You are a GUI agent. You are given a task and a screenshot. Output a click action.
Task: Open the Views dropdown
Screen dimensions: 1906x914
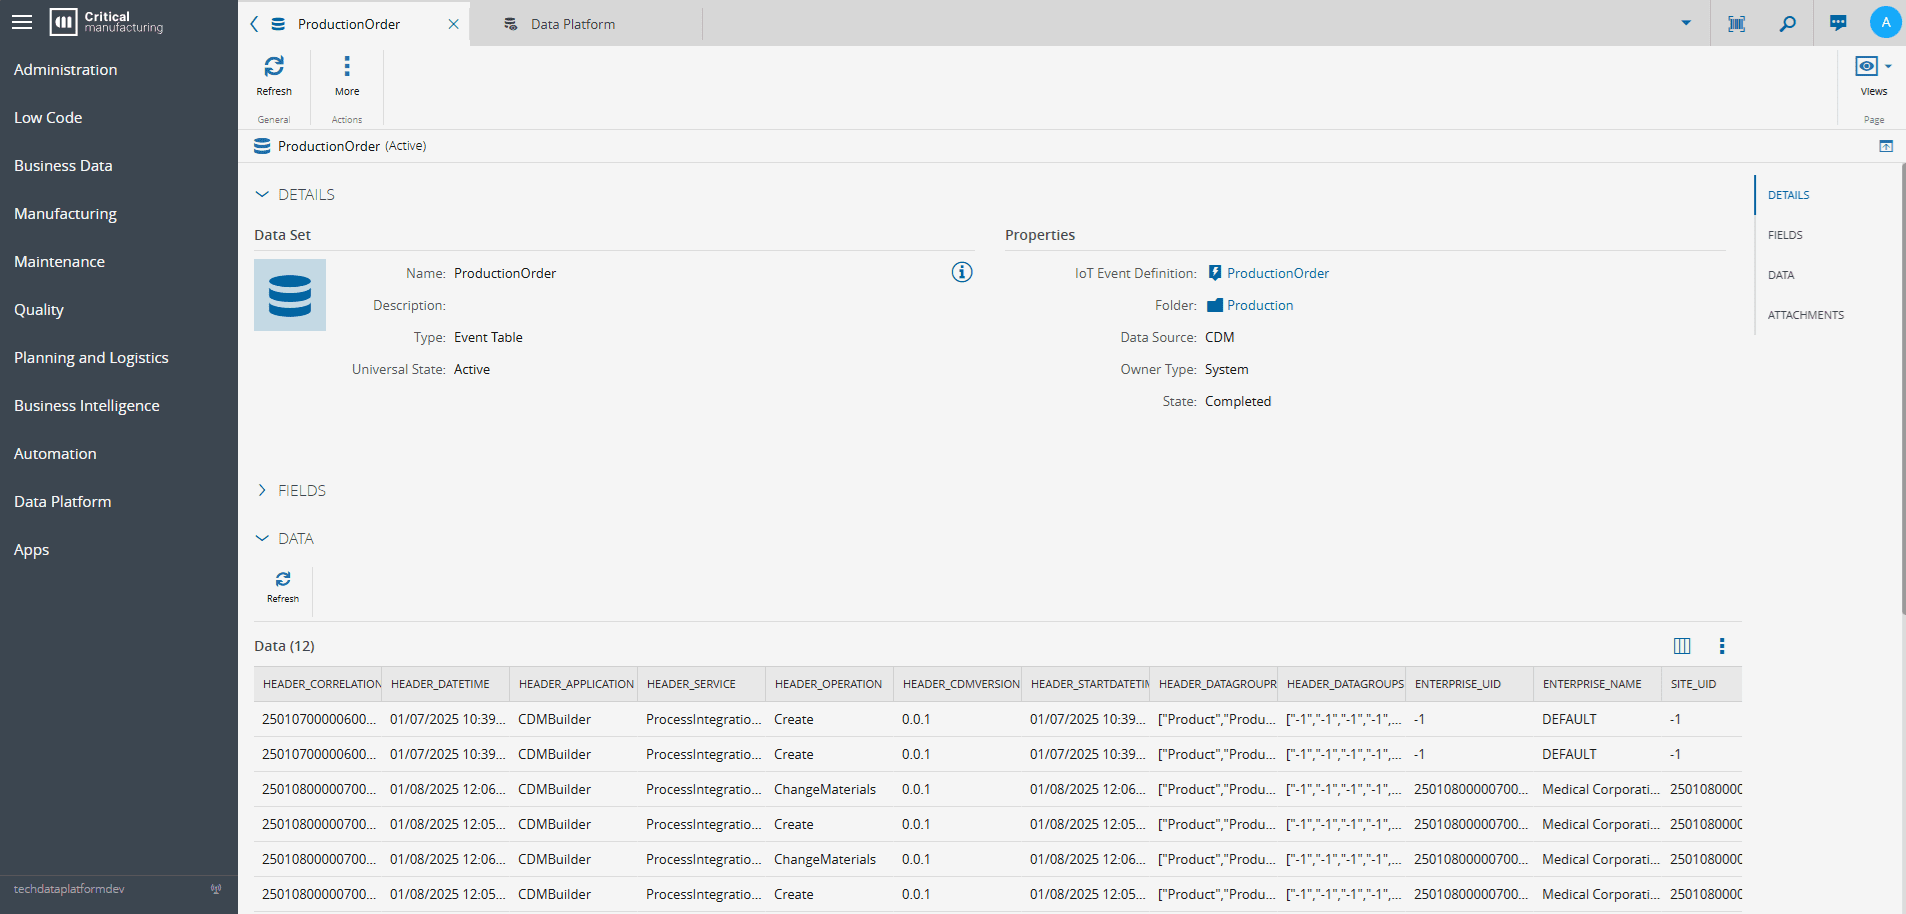pyautogui.click(x=1873, y=68)
